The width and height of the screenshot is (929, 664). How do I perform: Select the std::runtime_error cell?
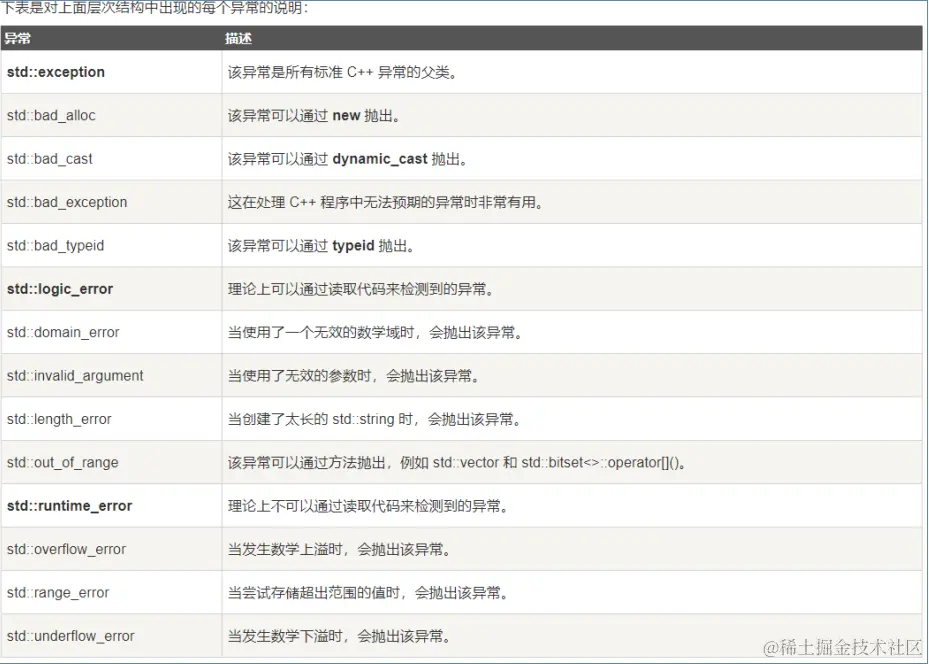(x=69, y=506)
